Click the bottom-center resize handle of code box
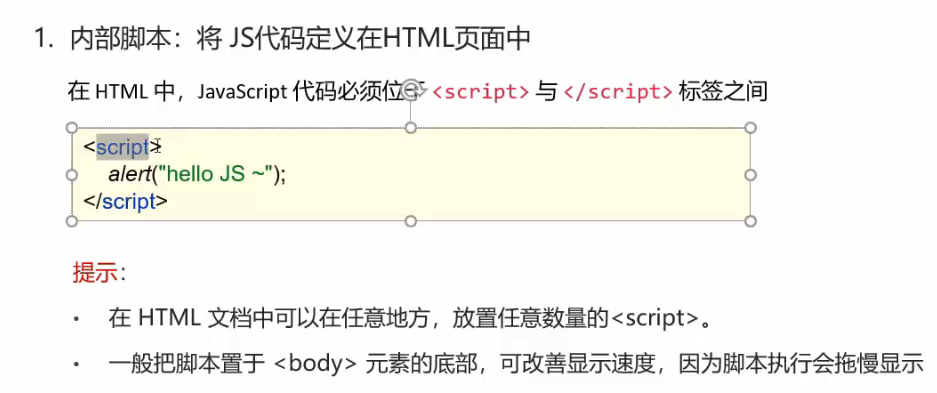The width and height of the screenshot is (937, 393). tap(411, 222)
